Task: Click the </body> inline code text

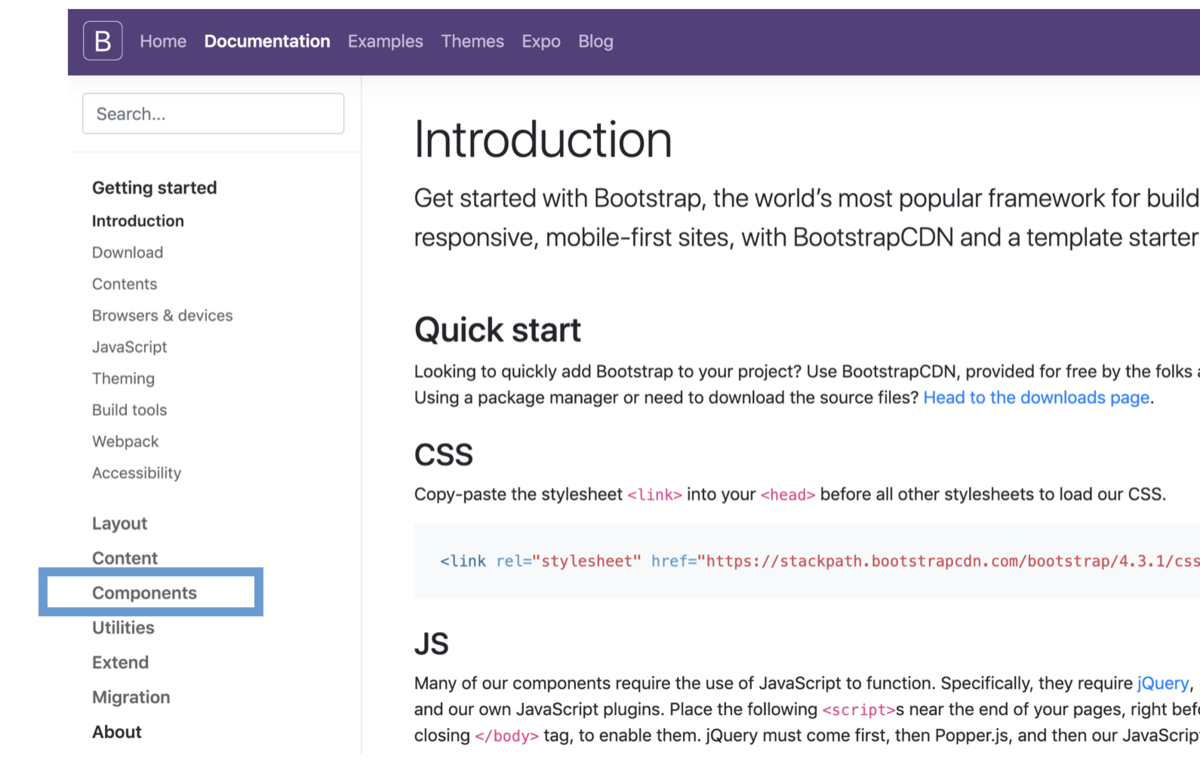Action: point(506,736)
